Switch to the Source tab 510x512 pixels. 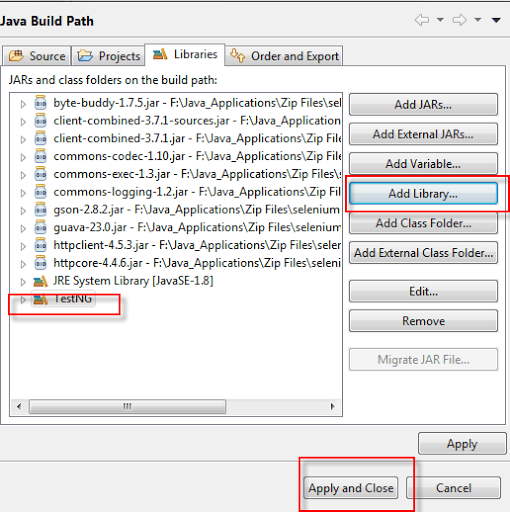click(37, 56)
